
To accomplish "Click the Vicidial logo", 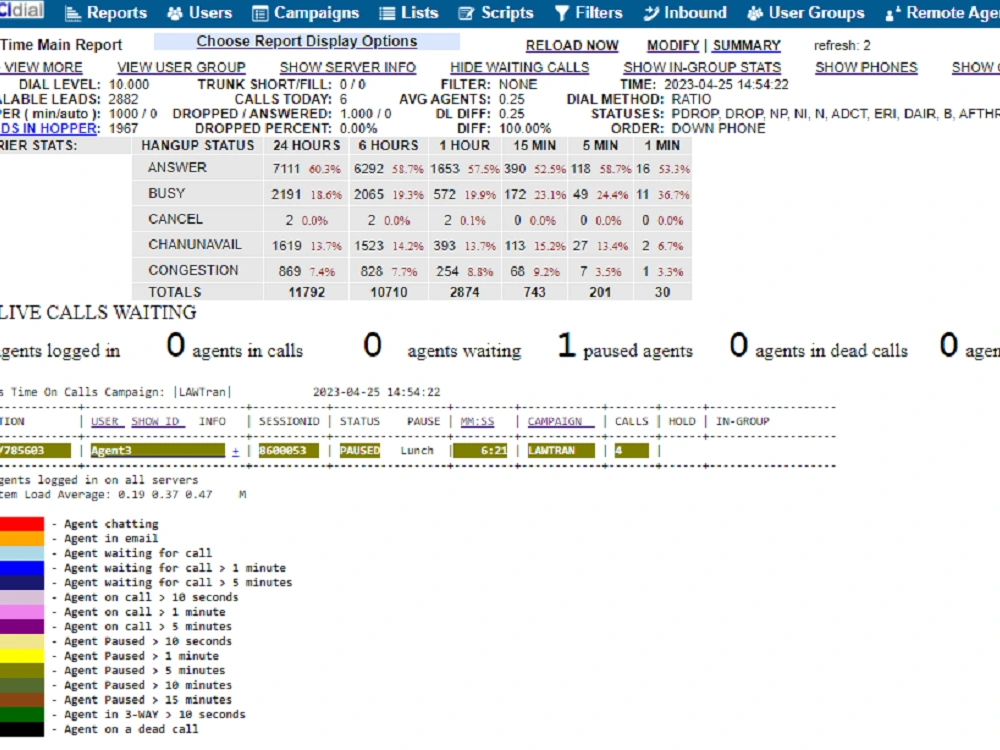I will coord(22,10).
